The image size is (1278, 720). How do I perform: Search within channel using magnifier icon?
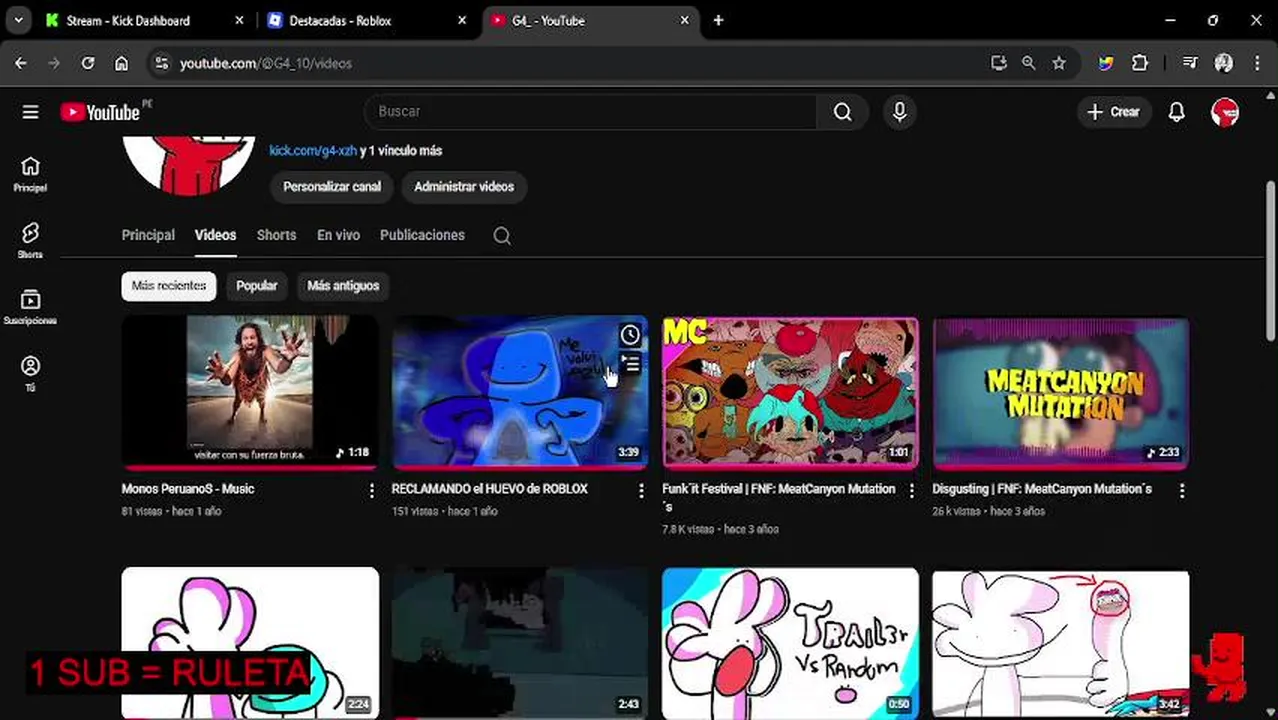(502, 236)
